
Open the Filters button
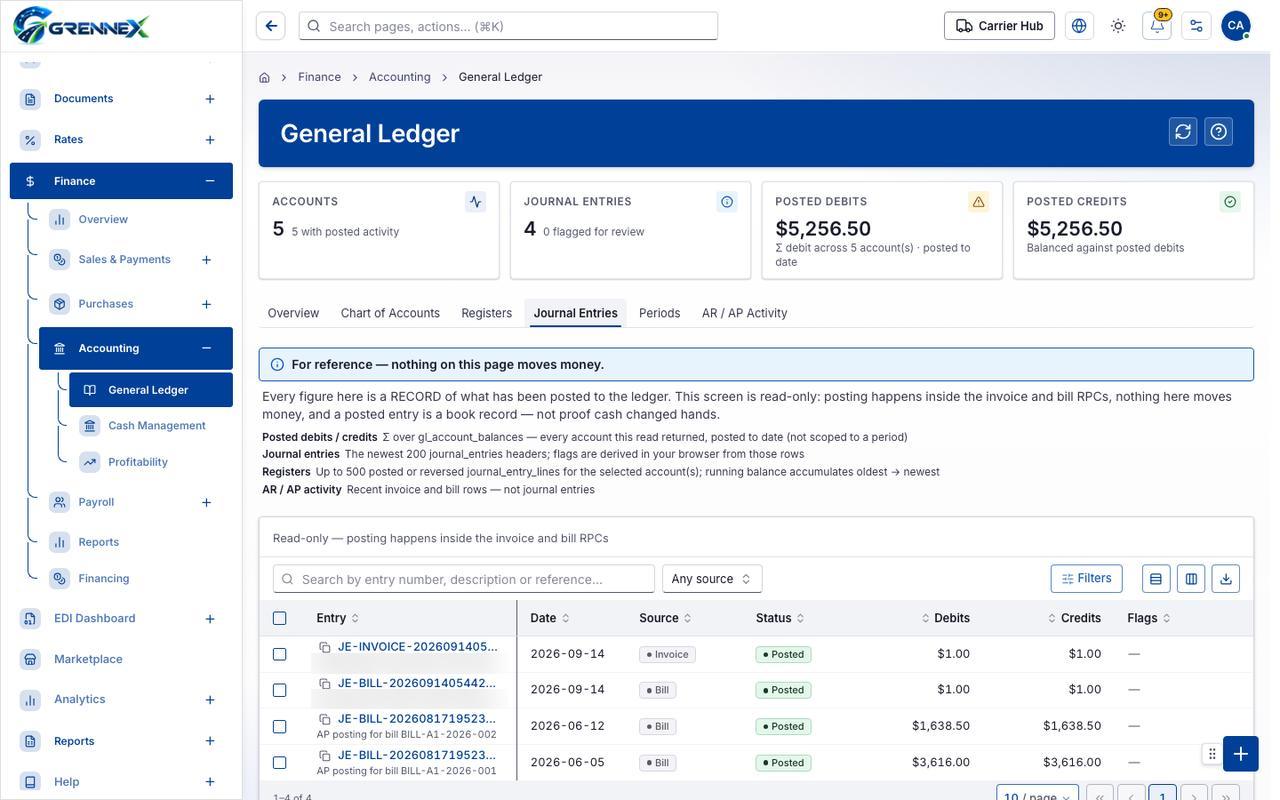1086,578
